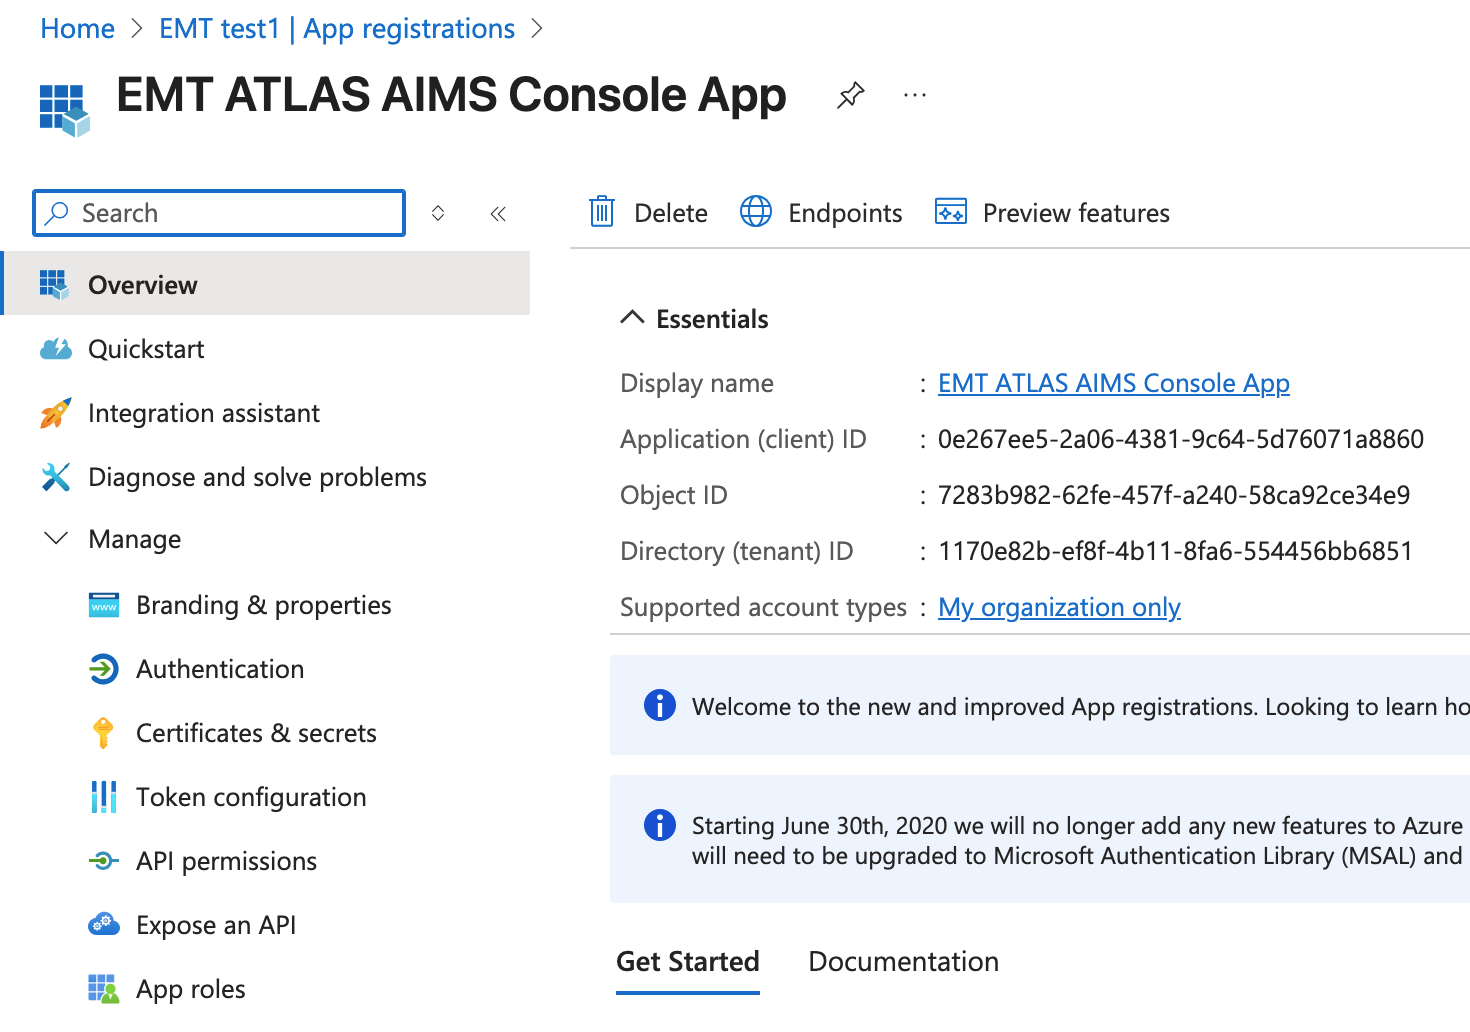Click the Home breadcrumb link
Viewport: 1470px width, 1032px height.
tap(77, 29)
